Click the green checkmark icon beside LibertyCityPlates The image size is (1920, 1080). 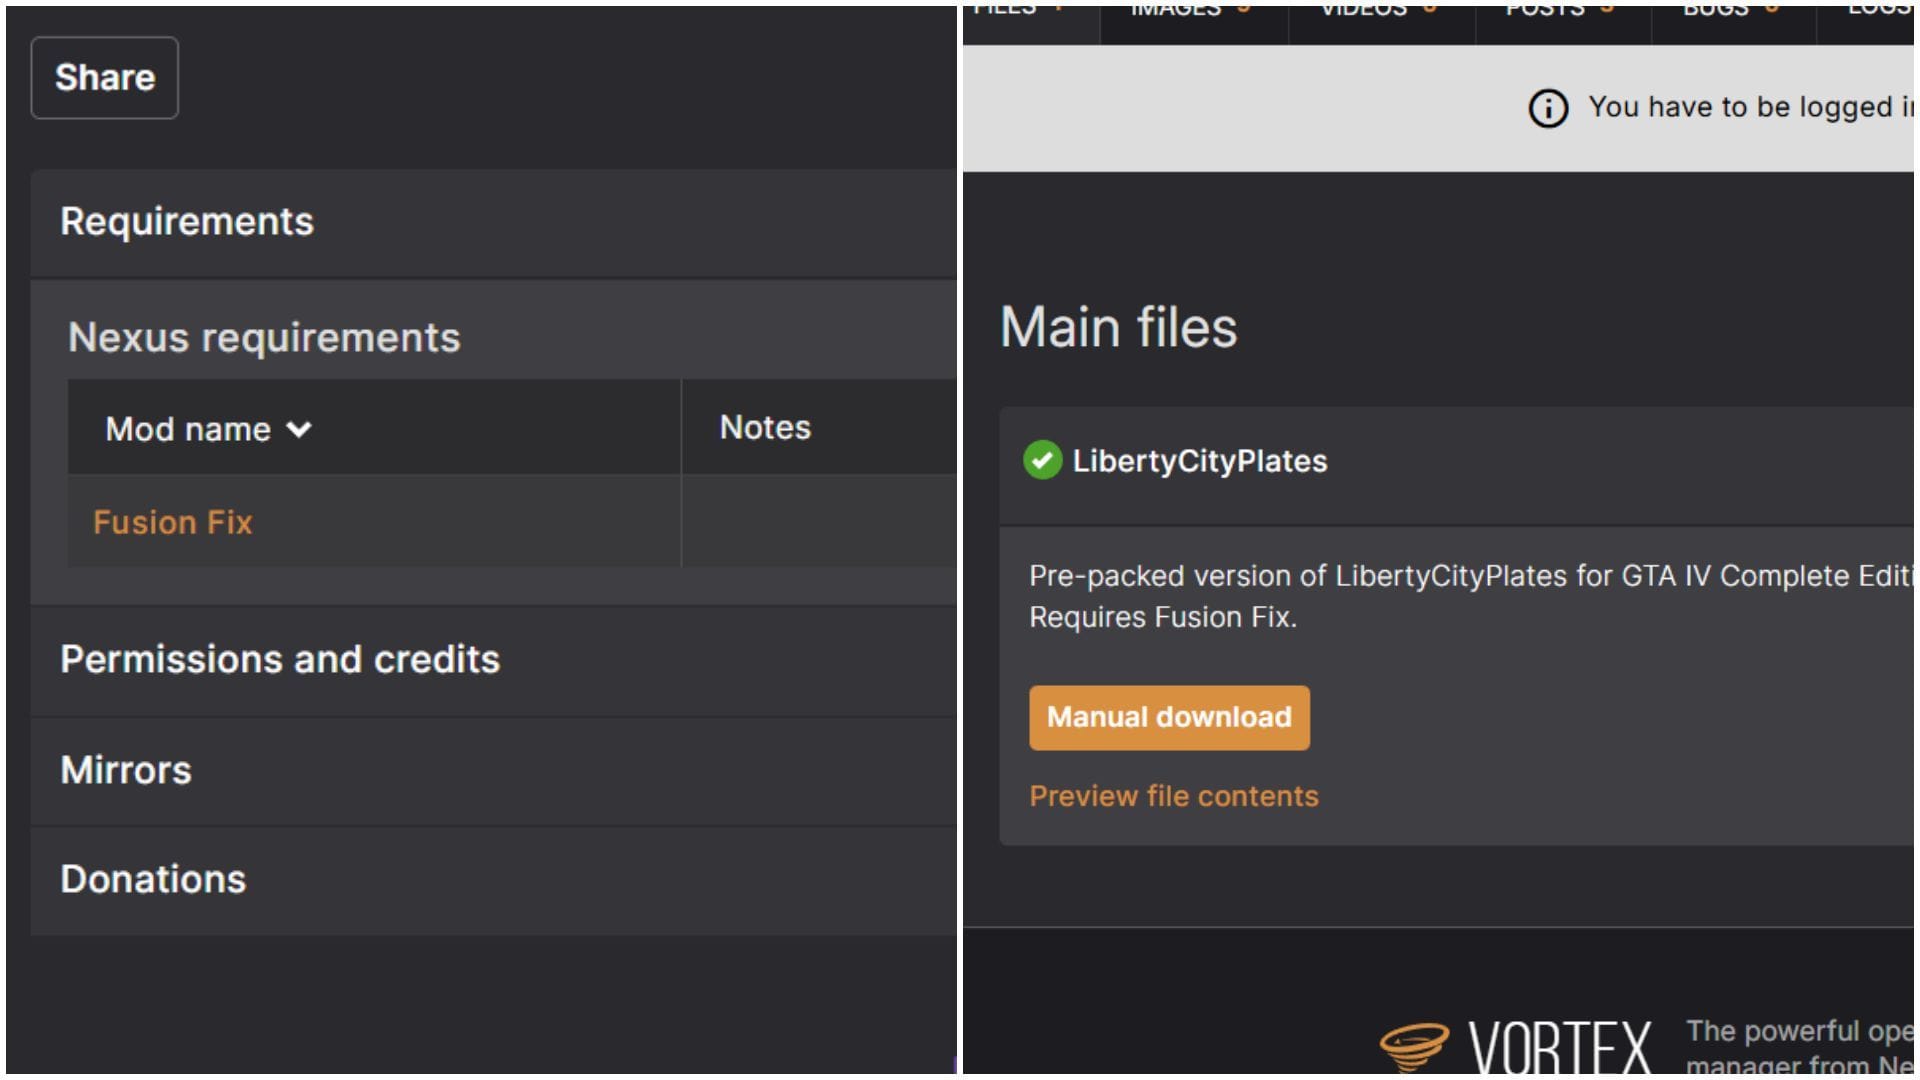pyautogui.click(x=1043, y=460)
